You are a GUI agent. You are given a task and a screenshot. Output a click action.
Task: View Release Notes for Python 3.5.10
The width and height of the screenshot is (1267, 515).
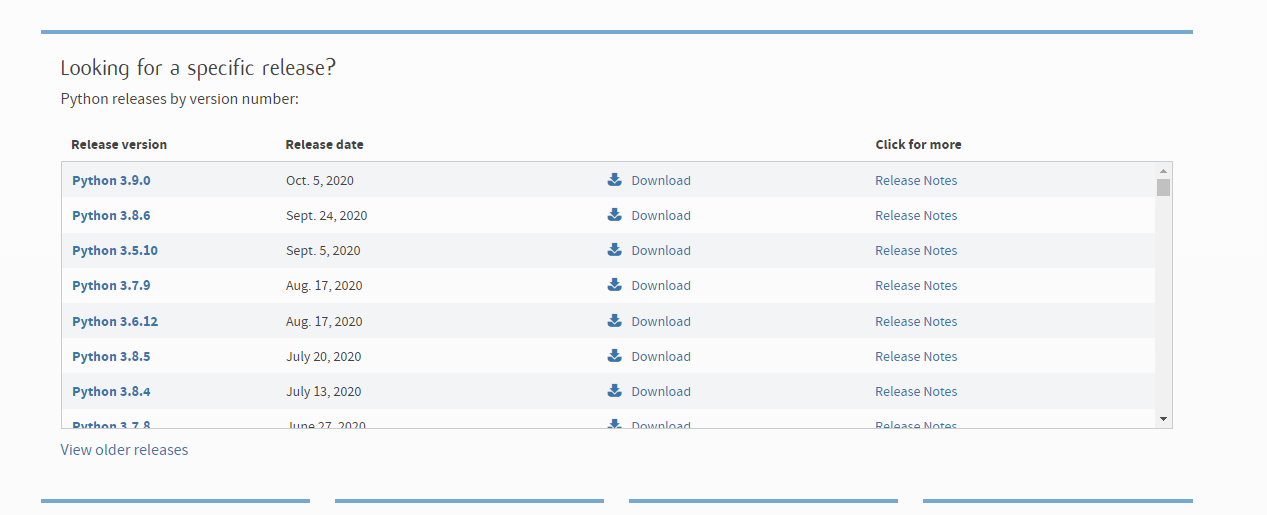coord(916,251)
